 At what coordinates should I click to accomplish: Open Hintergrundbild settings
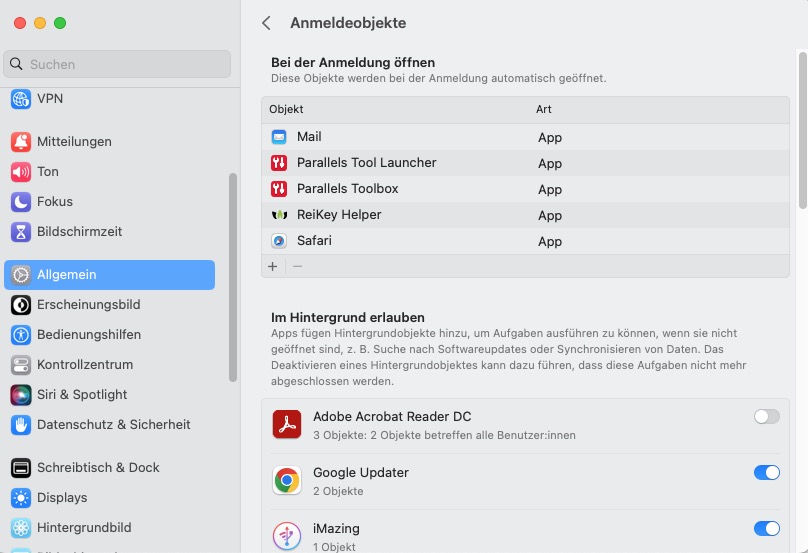coord(84,527)
